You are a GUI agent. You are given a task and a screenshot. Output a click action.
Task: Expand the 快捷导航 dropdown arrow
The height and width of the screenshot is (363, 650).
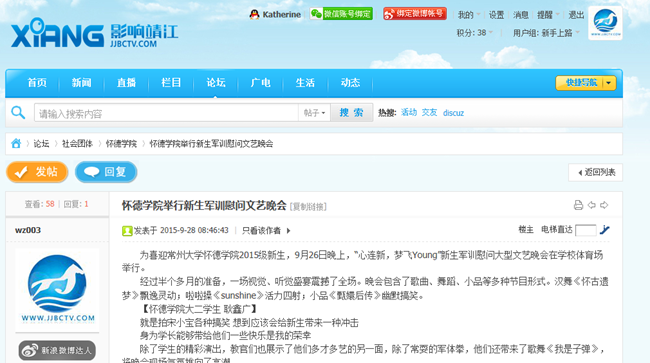coord(609,83)
